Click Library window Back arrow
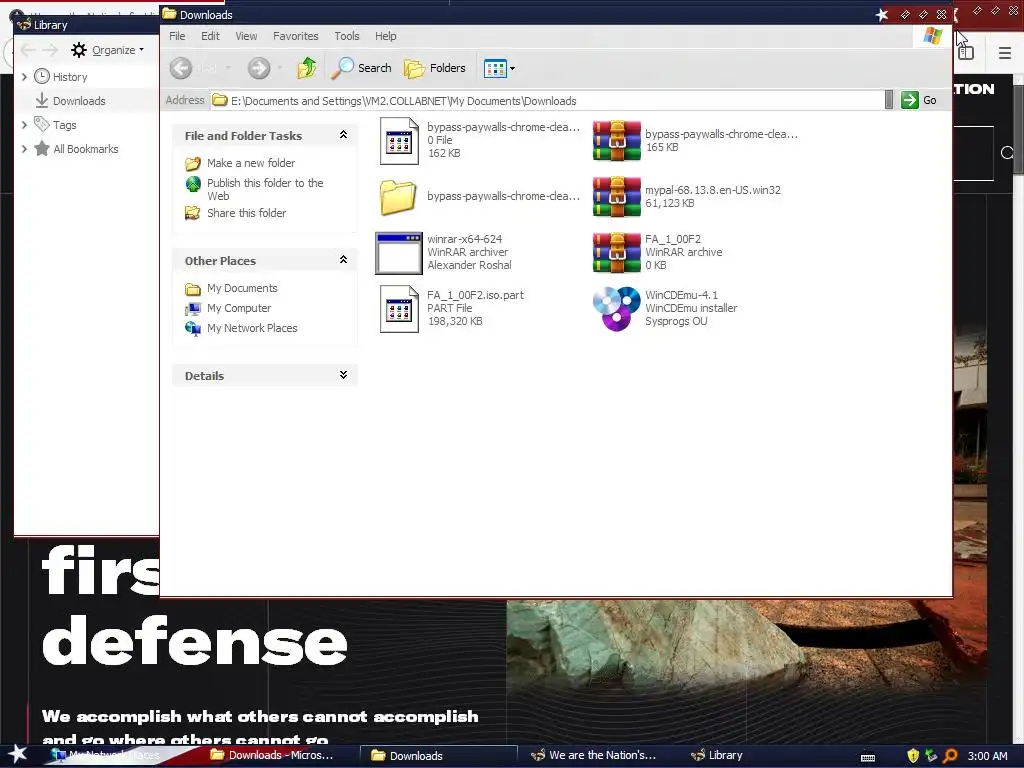 click(28, 50)
